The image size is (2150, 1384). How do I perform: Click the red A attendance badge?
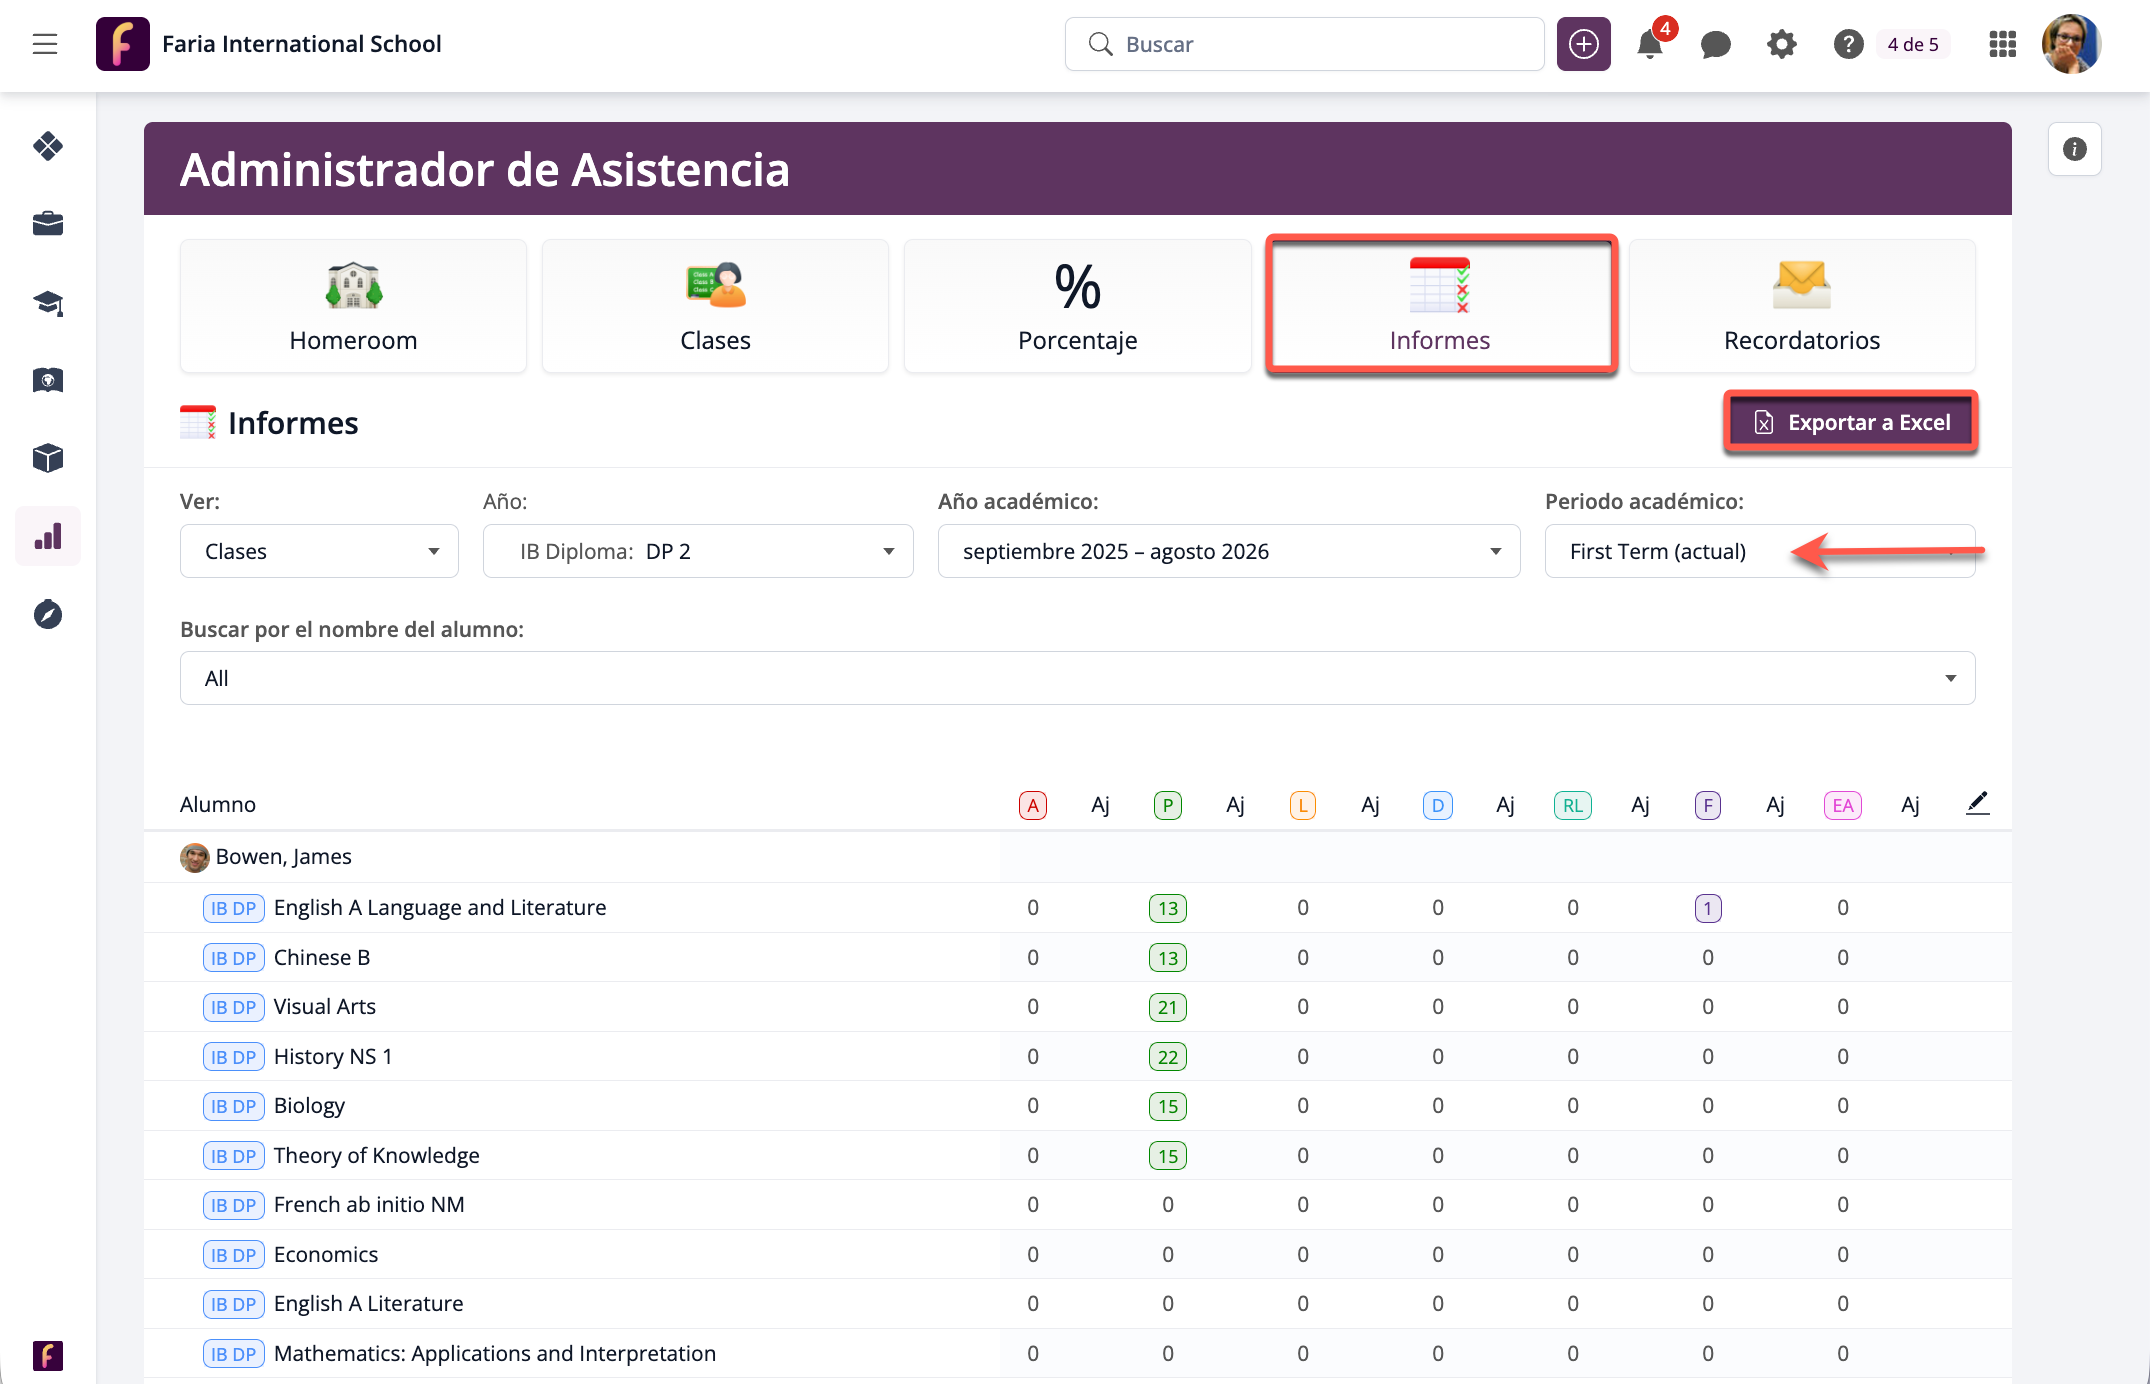point(1032,805)
